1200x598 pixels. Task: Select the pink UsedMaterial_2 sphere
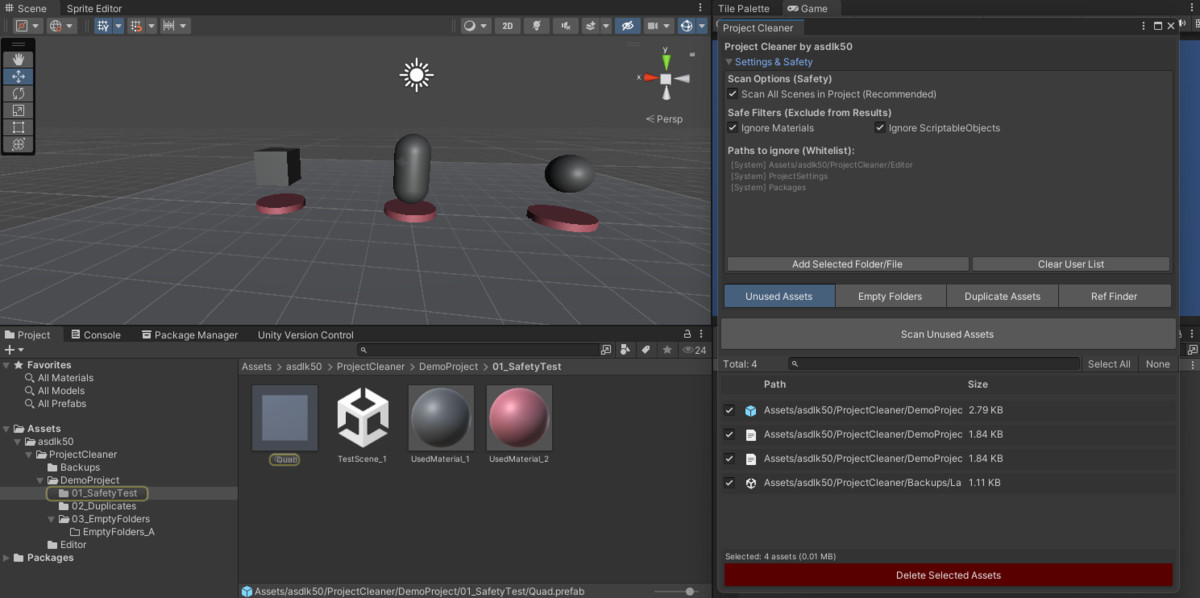[x=519, y=417]
